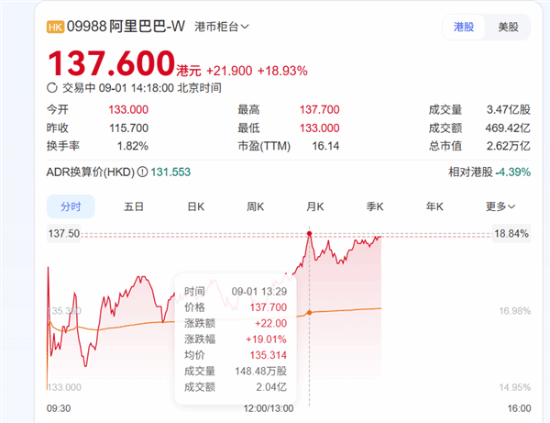550x423 pixels.
Task: Open the 港币柜台 counter dropdown
Action: (221, 27)
